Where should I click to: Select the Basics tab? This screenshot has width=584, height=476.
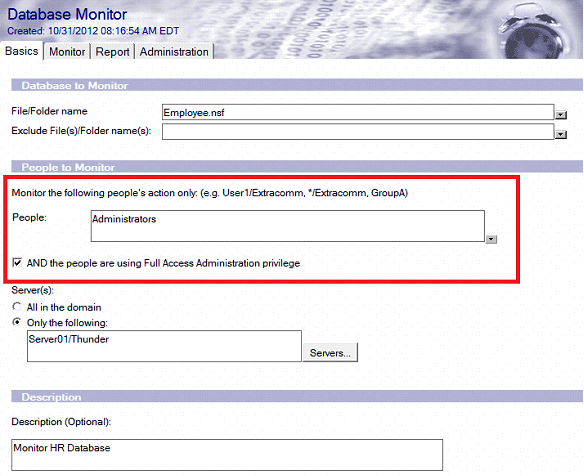[x=22, y=51]
